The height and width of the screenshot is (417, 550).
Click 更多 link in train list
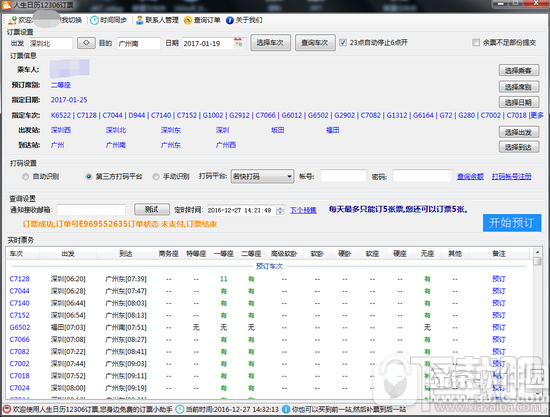tap(536, 115)
